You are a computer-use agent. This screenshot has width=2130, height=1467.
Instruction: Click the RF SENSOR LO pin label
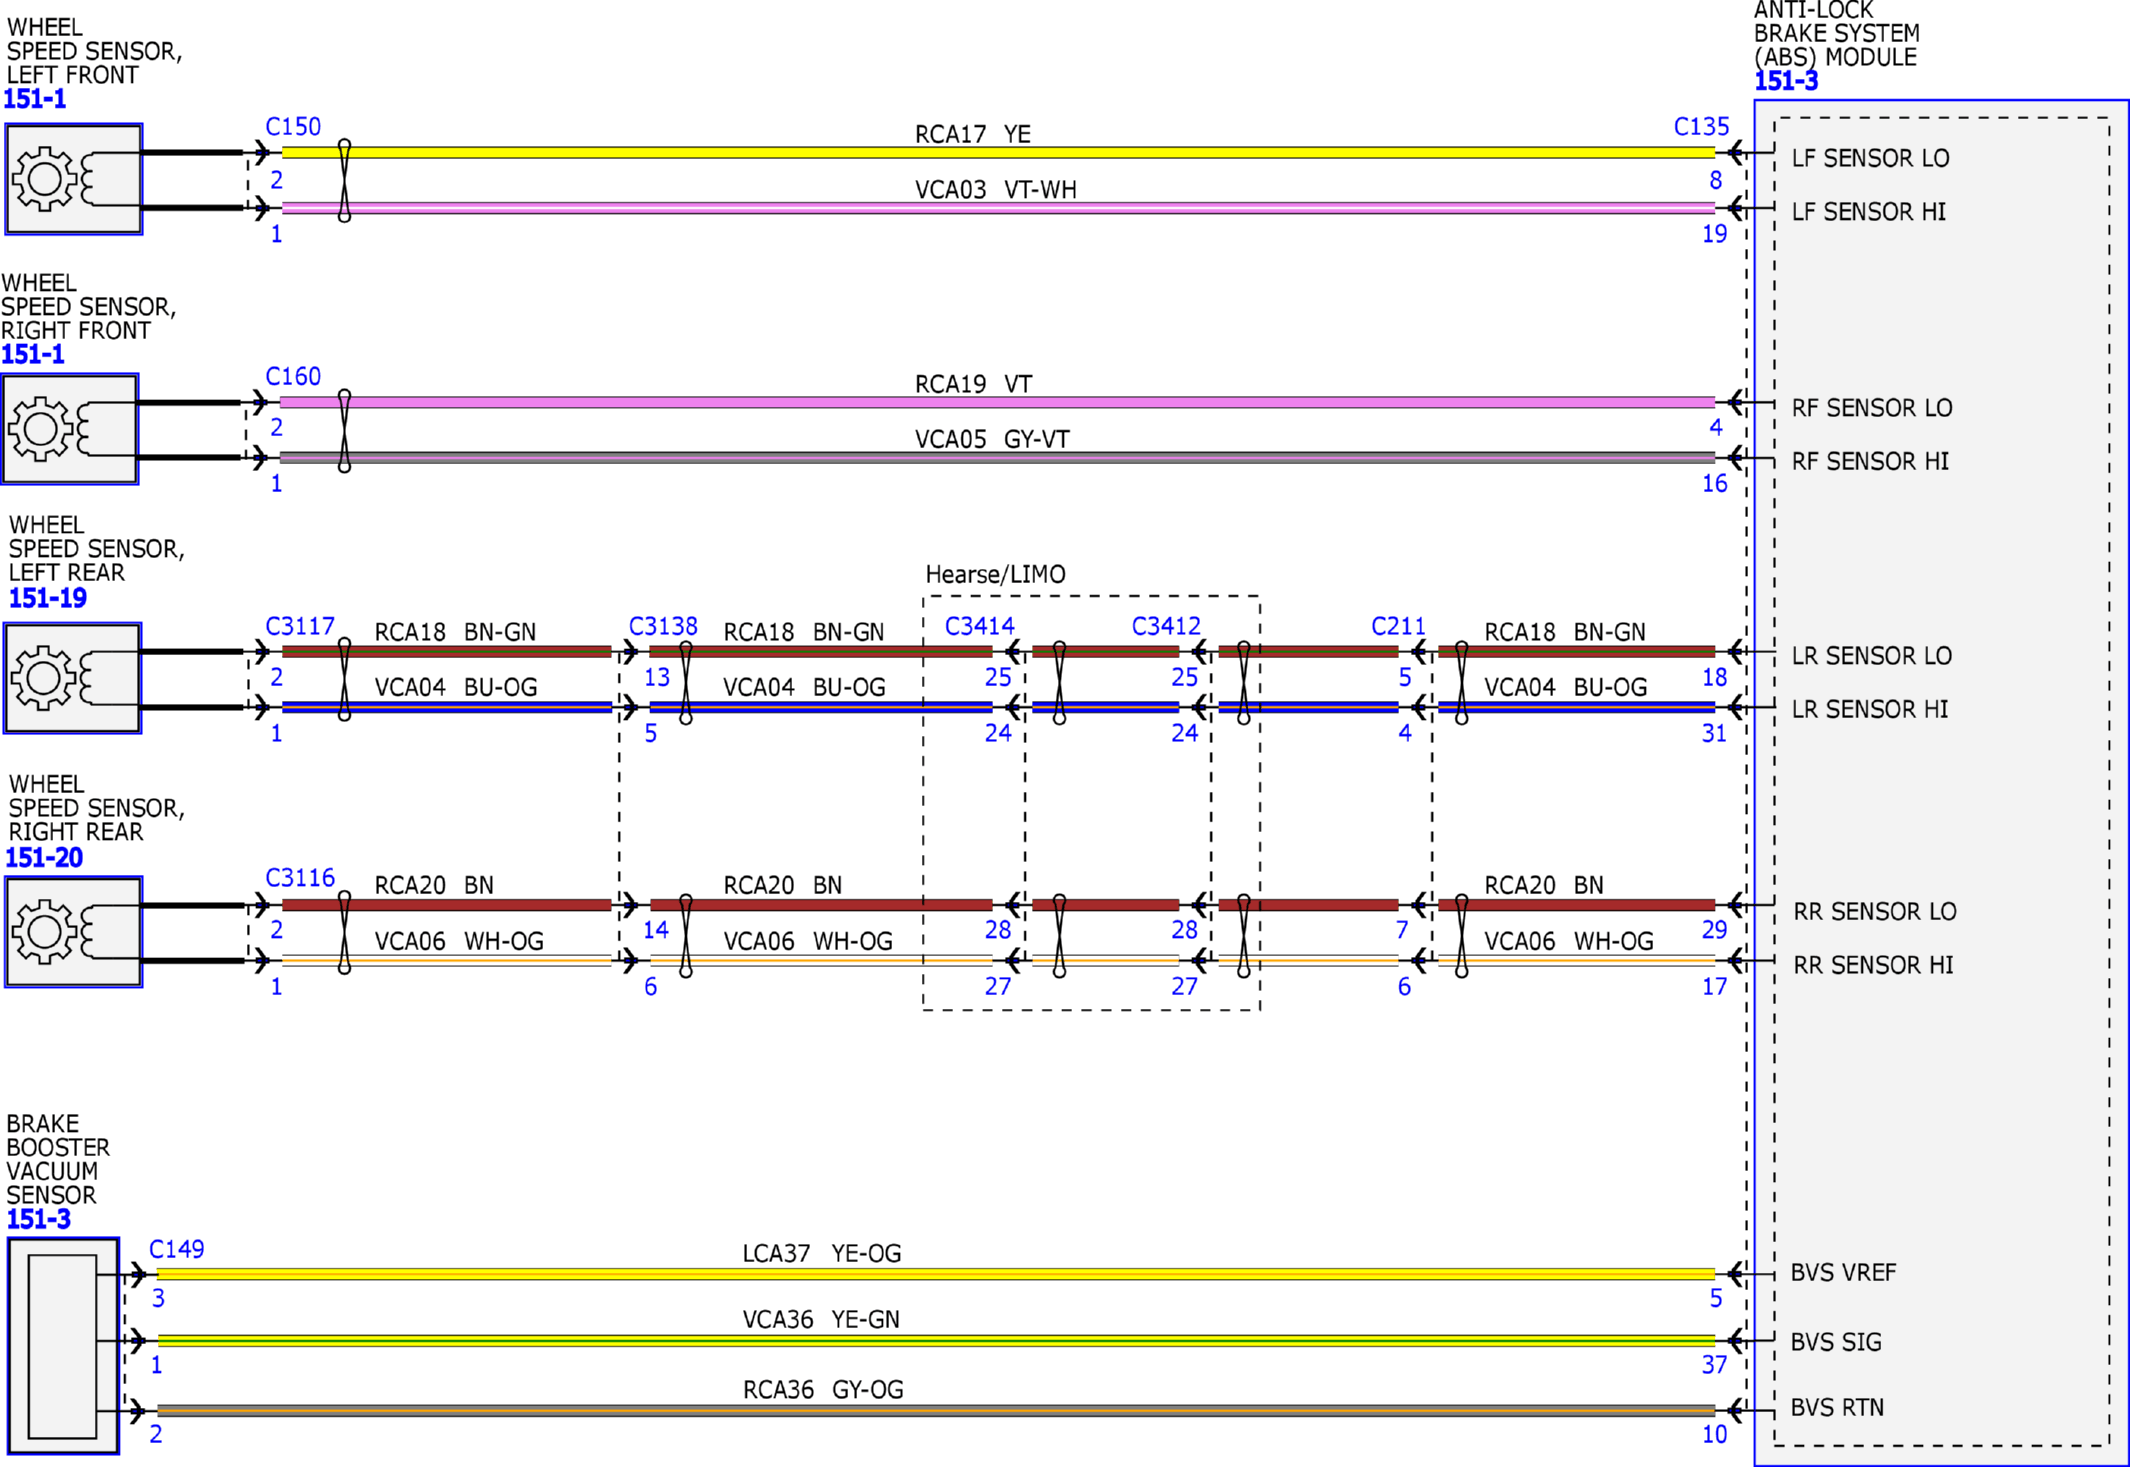click(1872, 408)
